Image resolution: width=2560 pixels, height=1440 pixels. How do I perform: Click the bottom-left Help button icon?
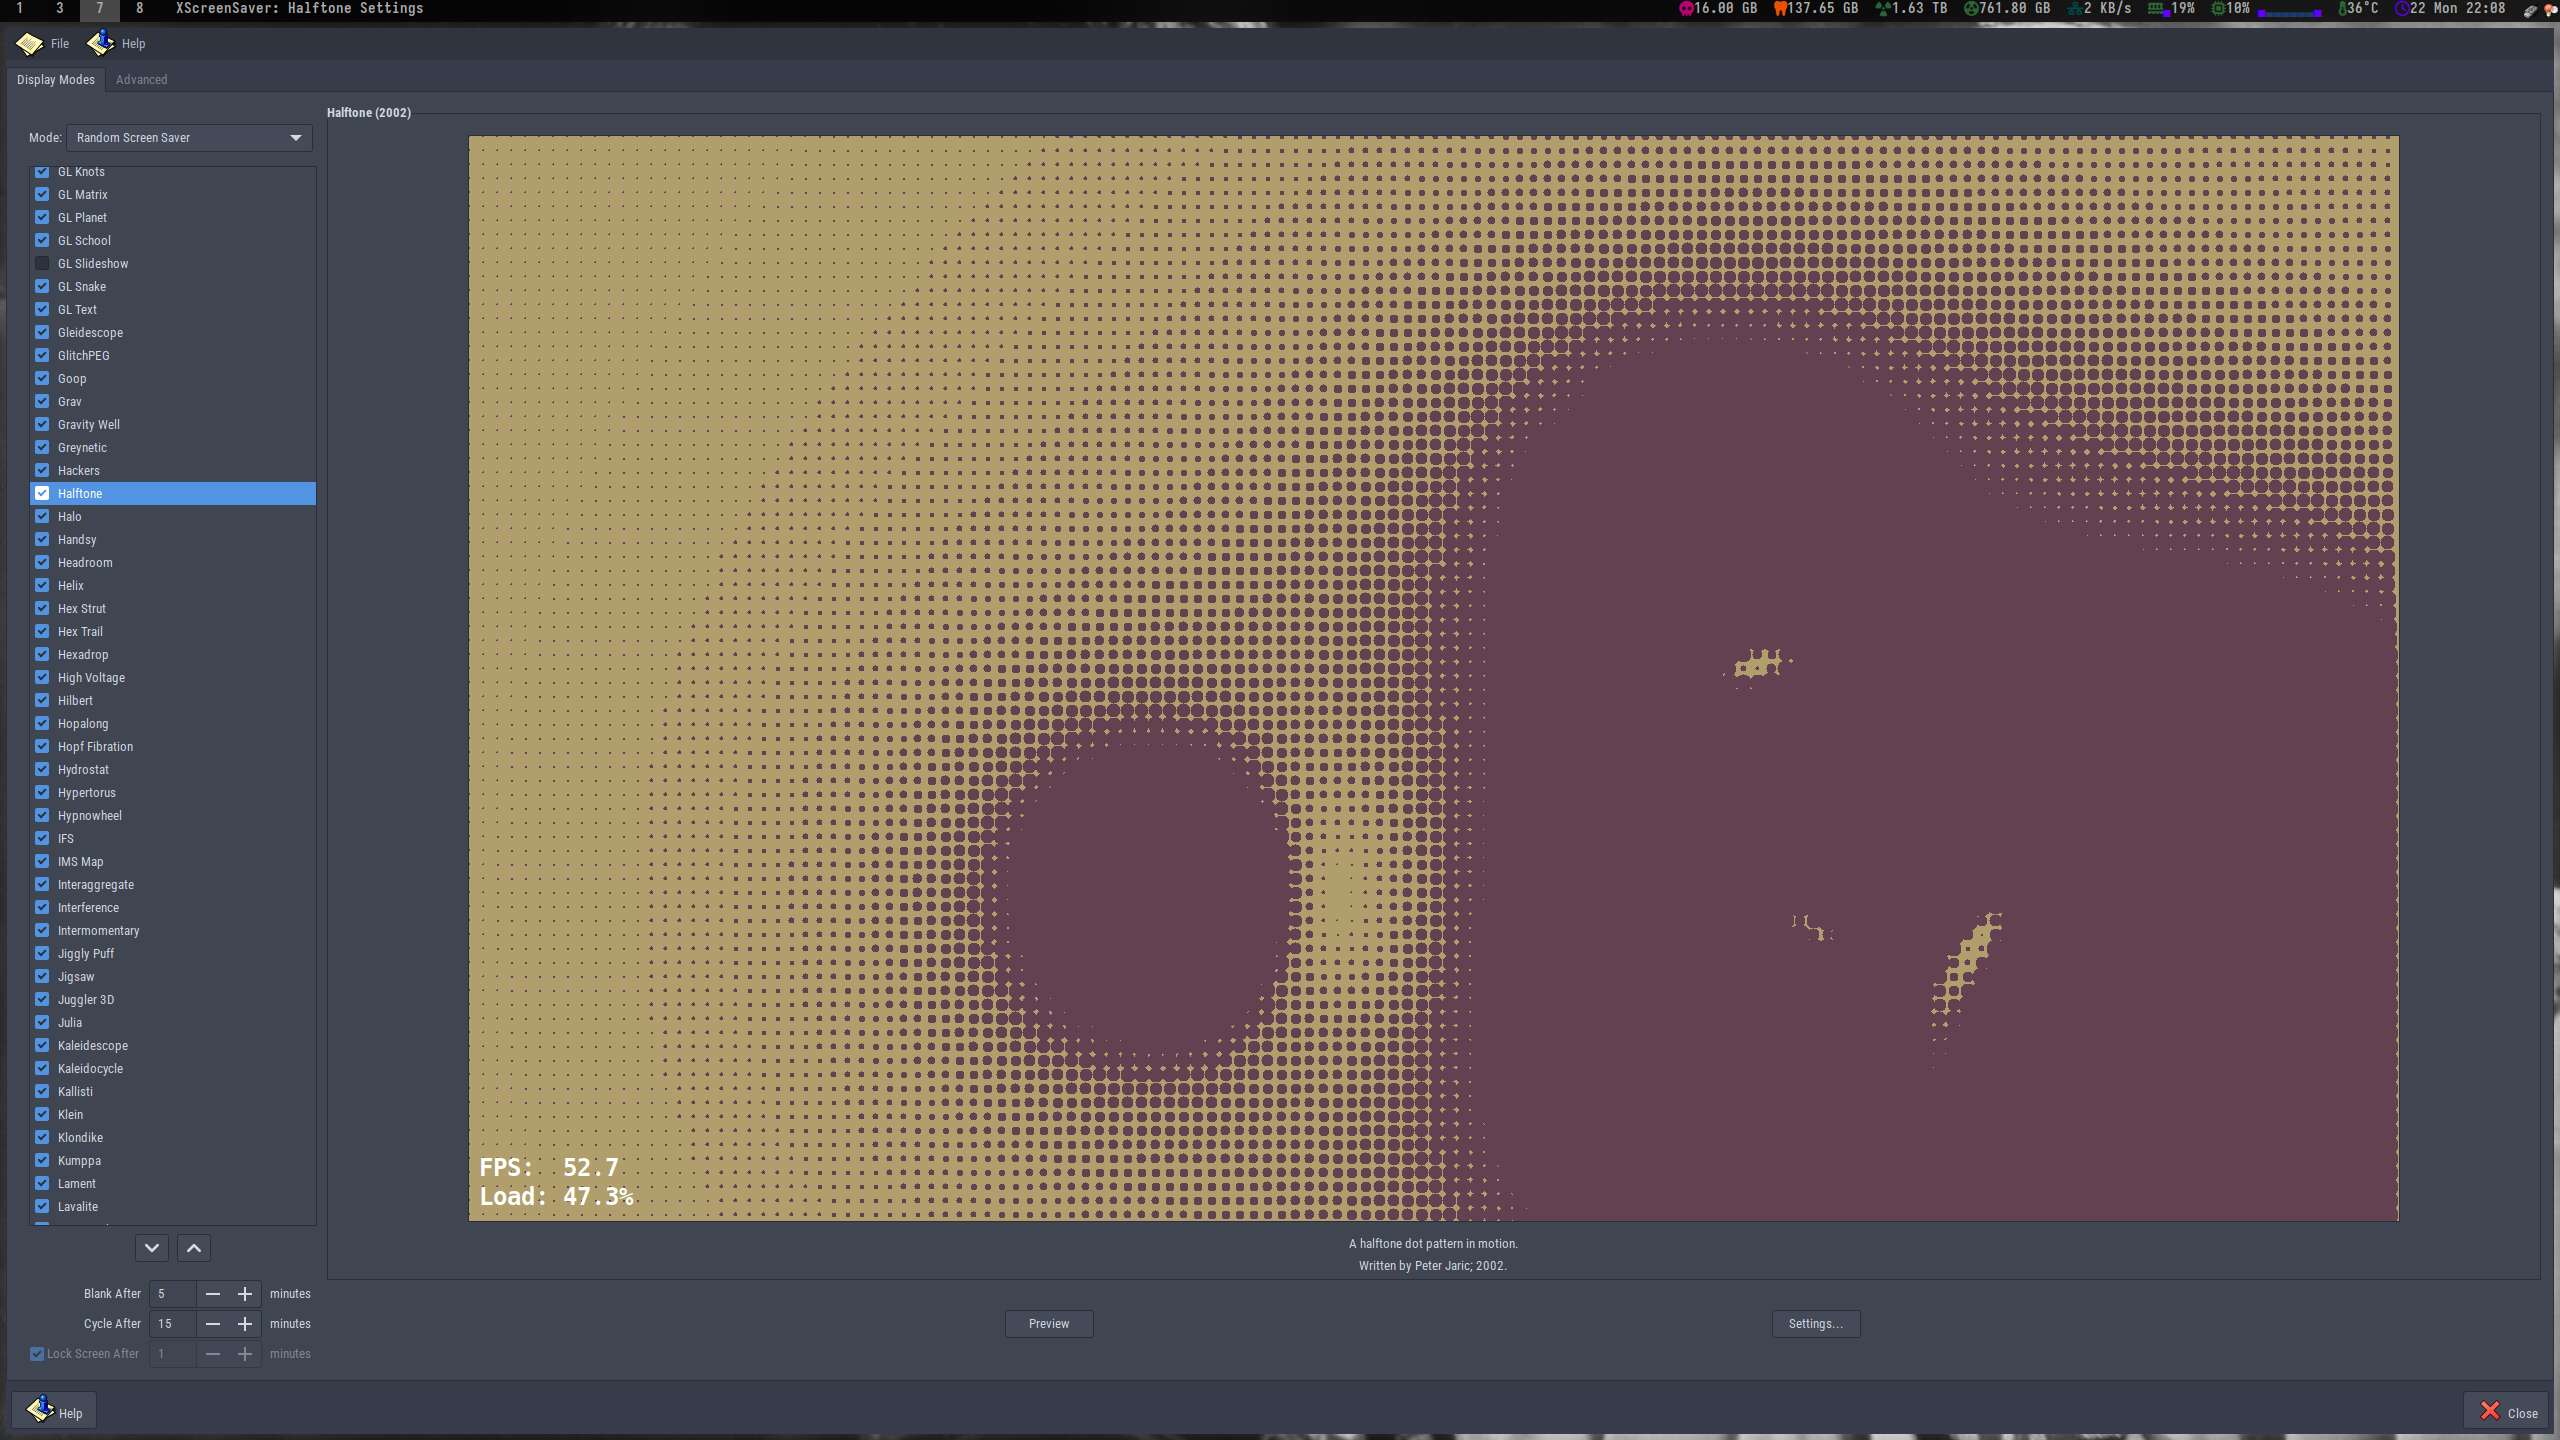click(x=40, y=1410)
